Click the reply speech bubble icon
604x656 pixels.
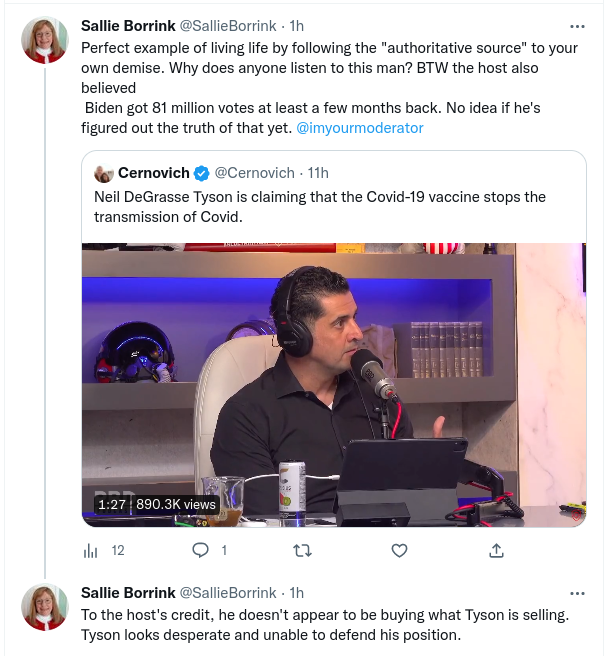200,550
